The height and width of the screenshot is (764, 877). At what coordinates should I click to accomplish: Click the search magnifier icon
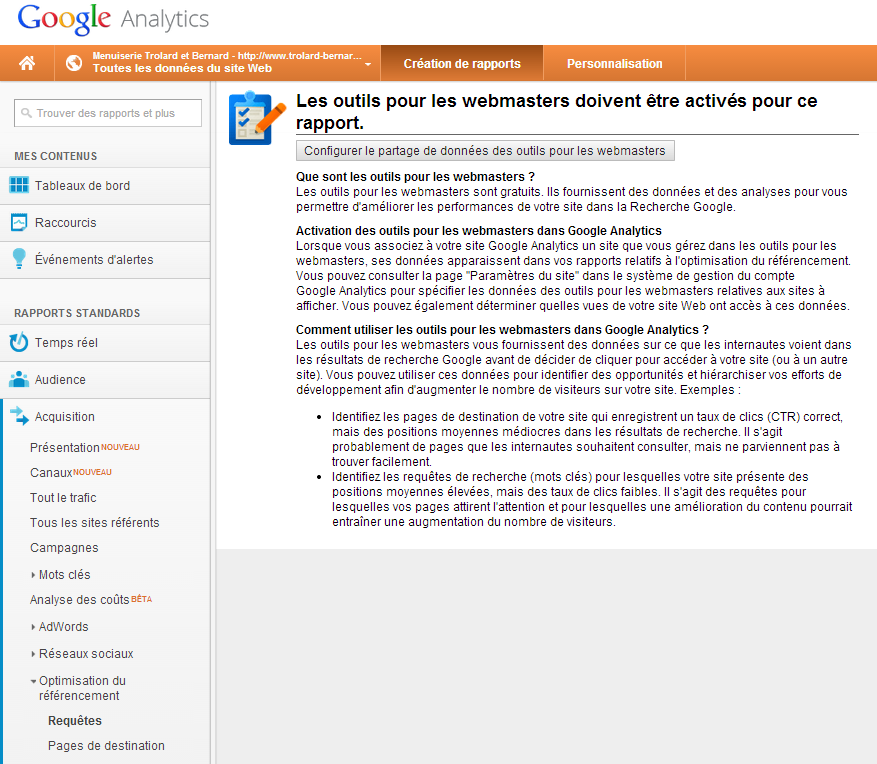[x=26, y=113]
